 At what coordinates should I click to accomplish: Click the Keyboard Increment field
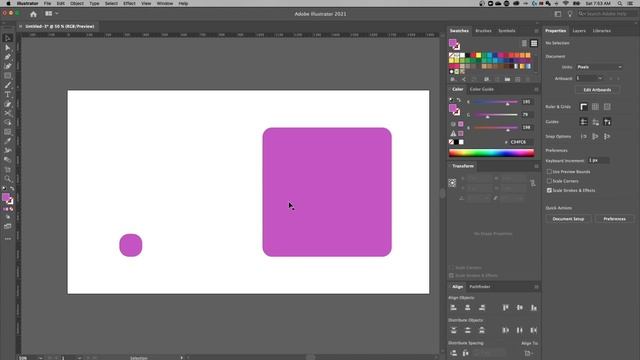click(x=598, y=160)
